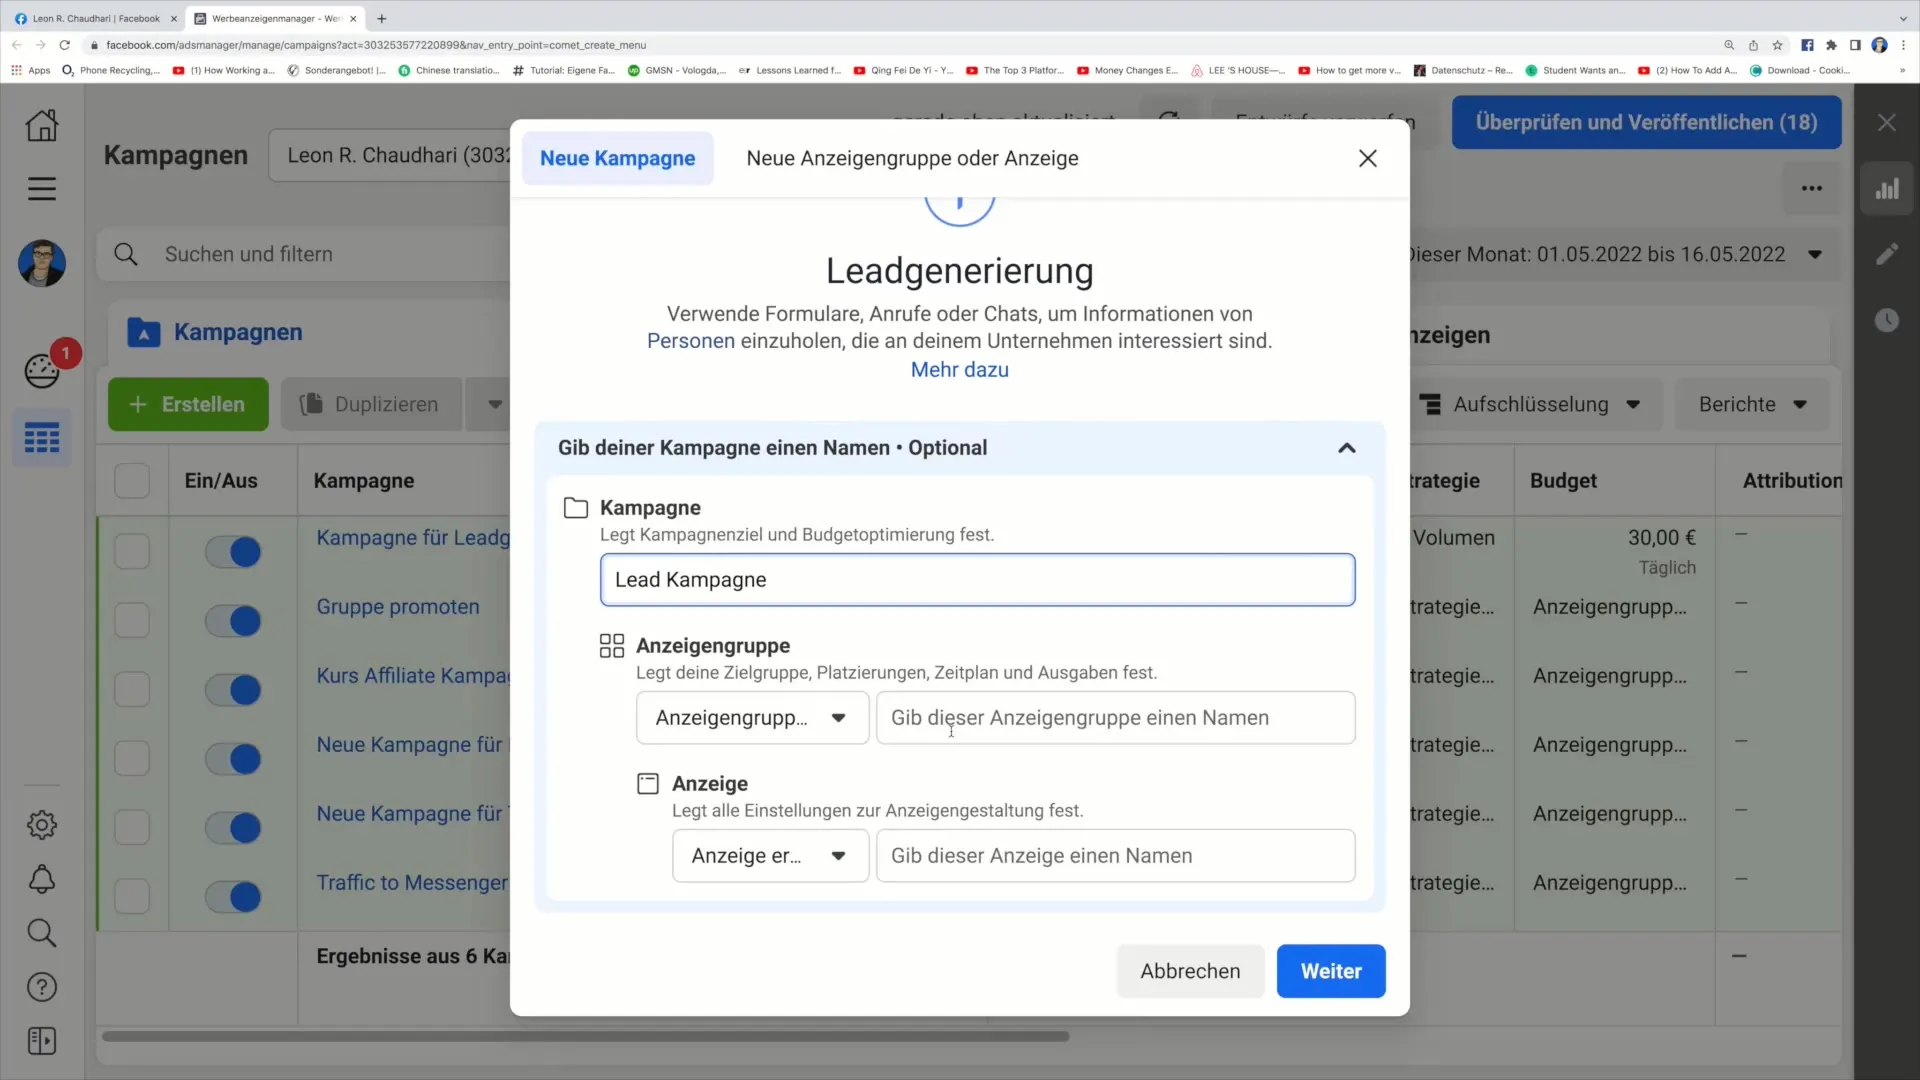The image size is (1920, 1080).
Task: Click the profile avatar in left sidebar
Action: [42, 263]
